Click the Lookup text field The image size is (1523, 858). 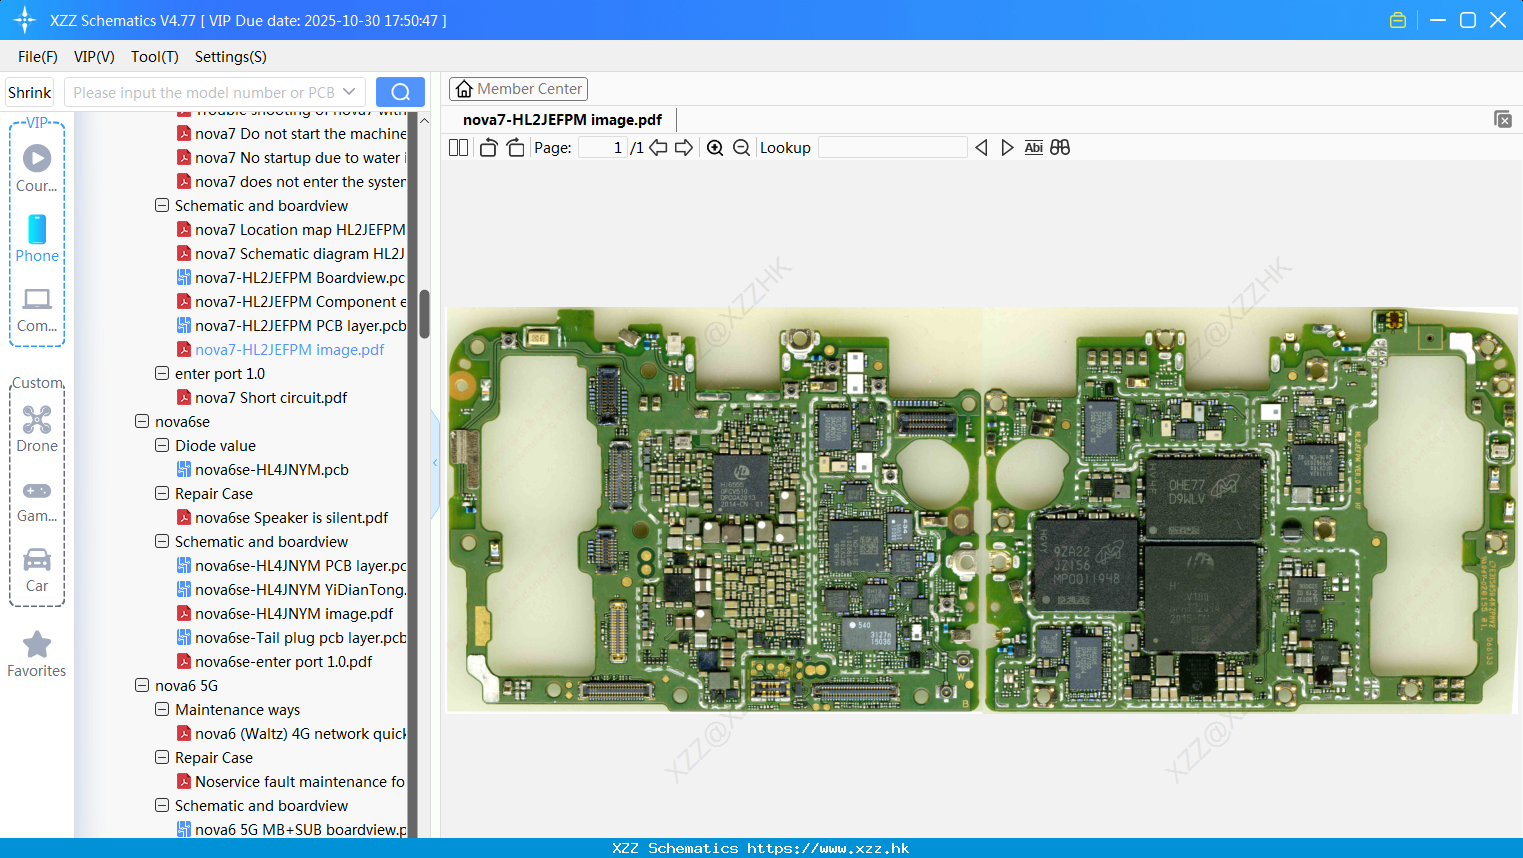[892, 148]
